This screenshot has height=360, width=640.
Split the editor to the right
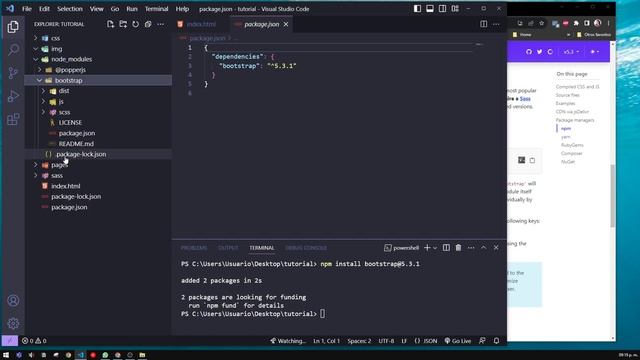pyautogui.click(x=483, y=24)
